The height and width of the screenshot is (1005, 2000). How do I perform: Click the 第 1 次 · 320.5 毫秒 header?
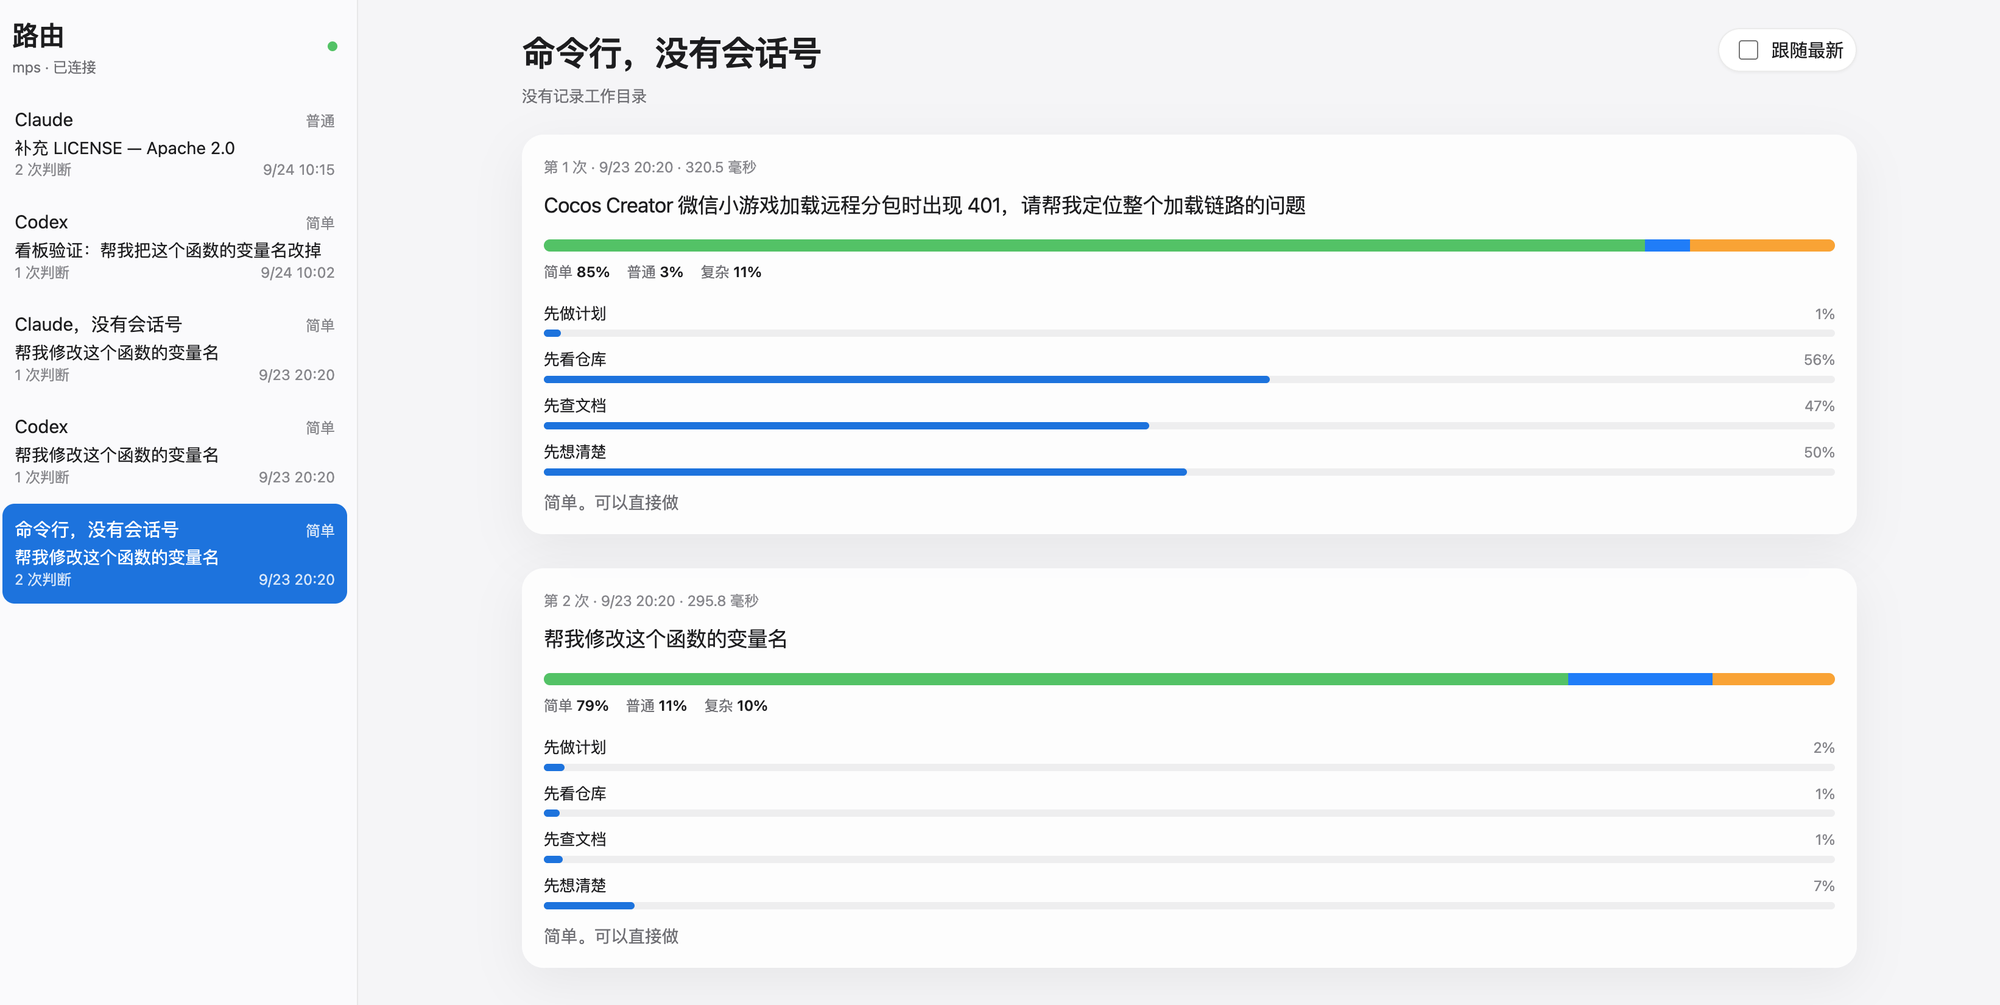650,167
